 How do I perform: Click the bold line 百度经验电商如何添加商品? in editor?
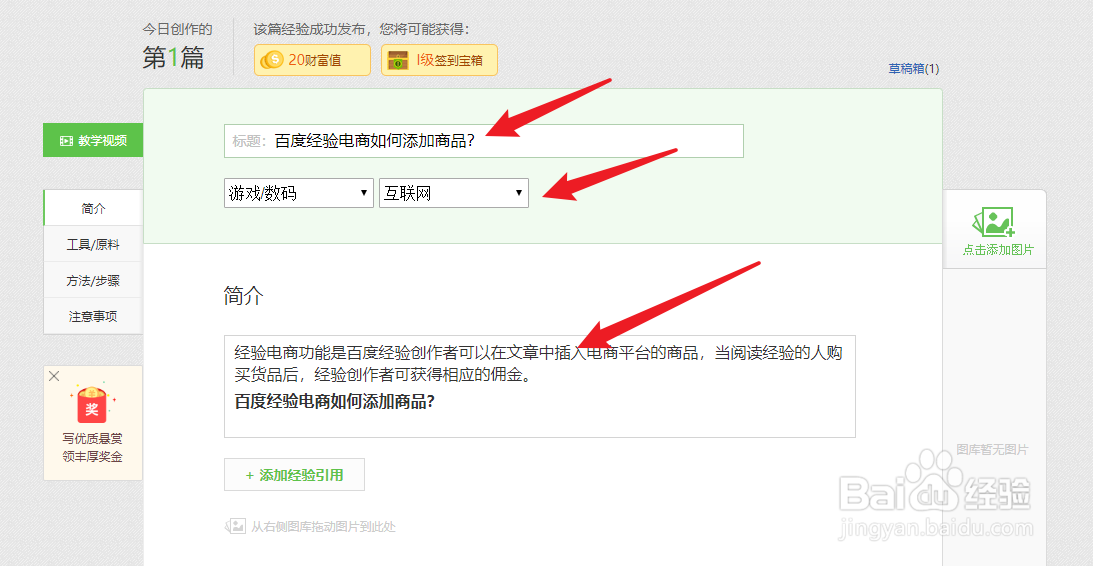335,402
